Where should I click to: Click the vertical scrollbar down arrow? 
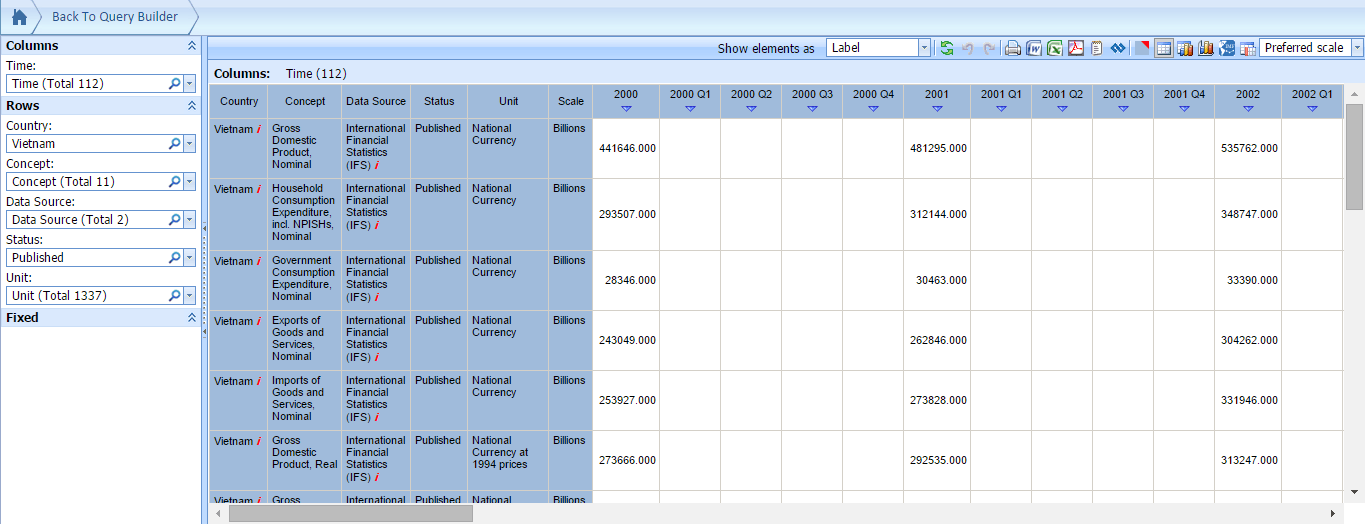(1355, 492)
